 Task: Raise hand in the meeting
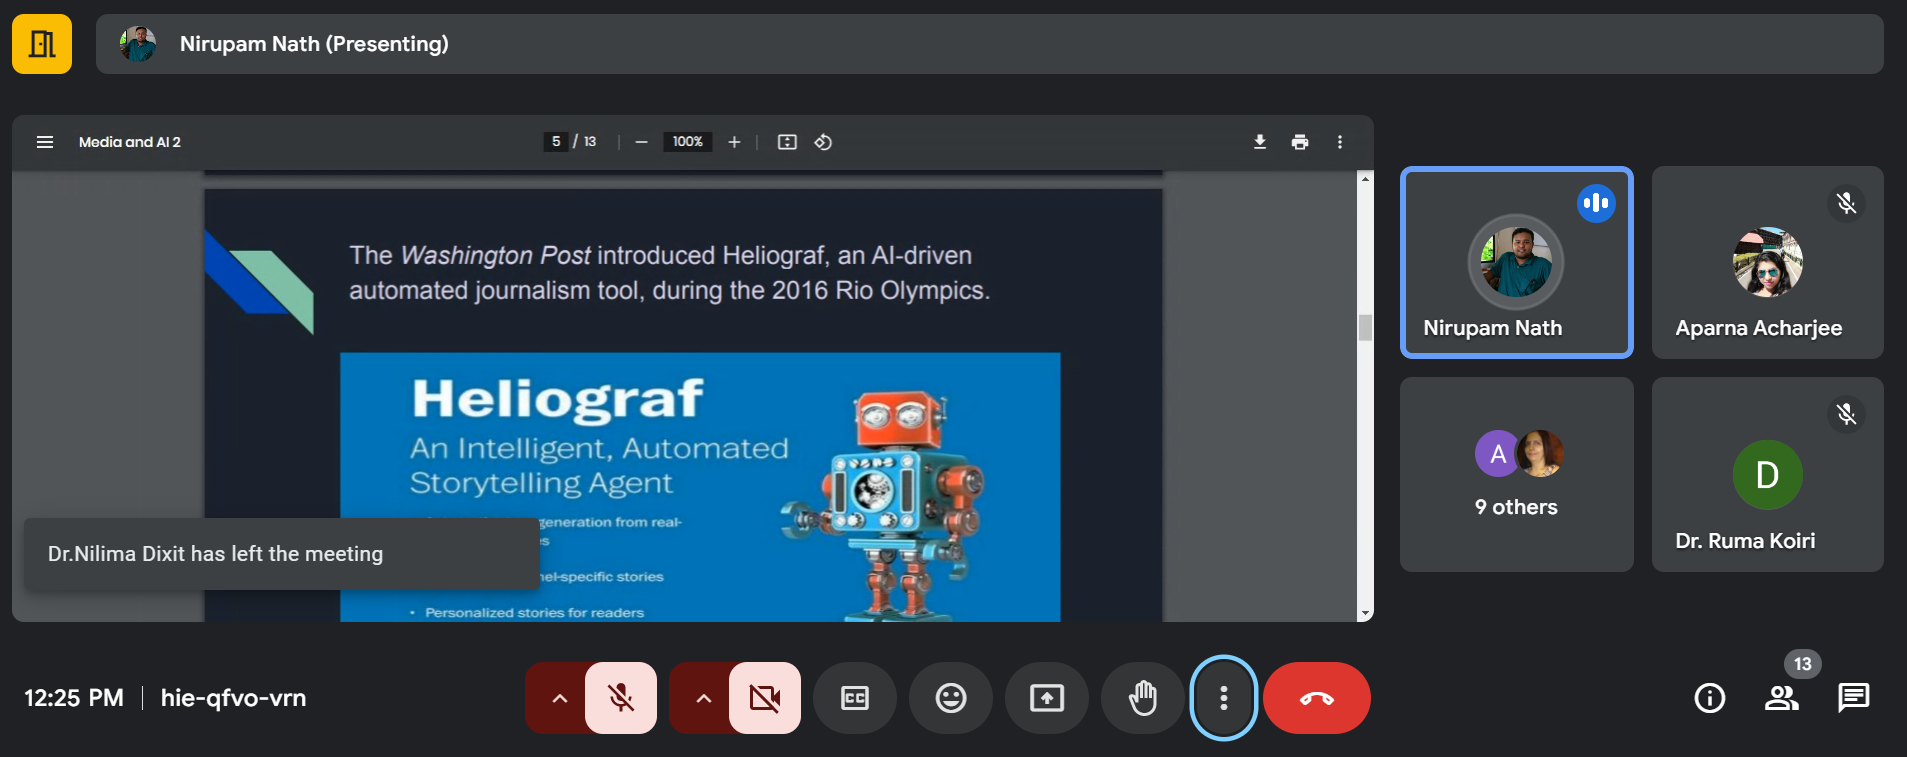point(1143,698)
